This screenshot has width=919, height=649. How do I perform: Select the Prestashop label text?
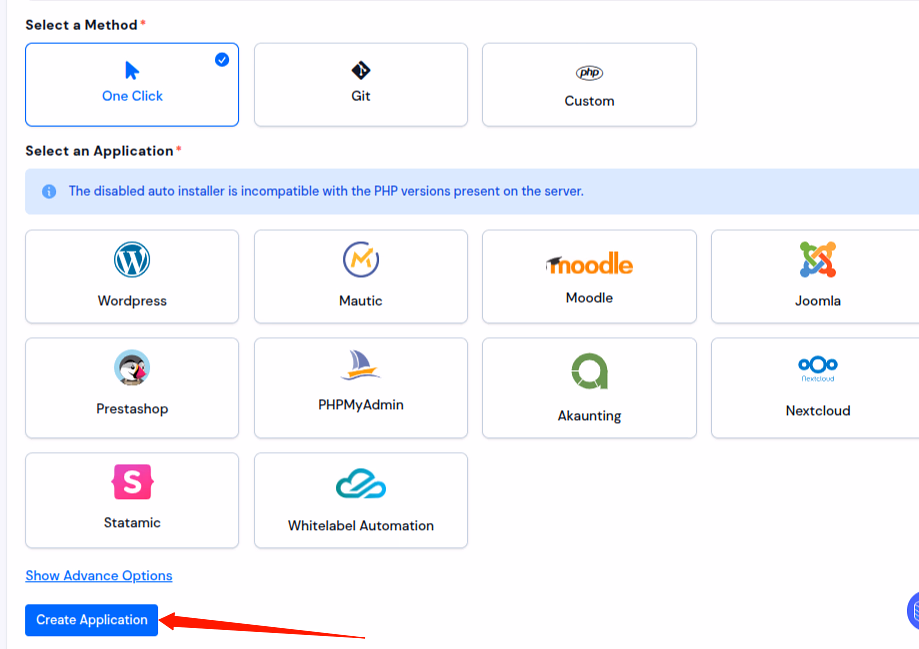coord(132,409)
